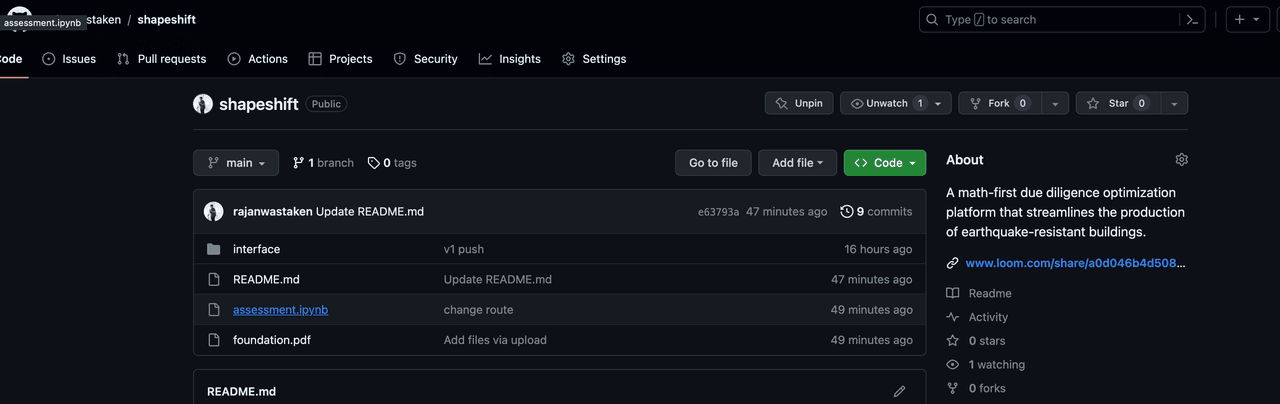This screenshot has width=1280, height=404.
Task: Open the command palette icon
Action: (x=1192, y=19)
